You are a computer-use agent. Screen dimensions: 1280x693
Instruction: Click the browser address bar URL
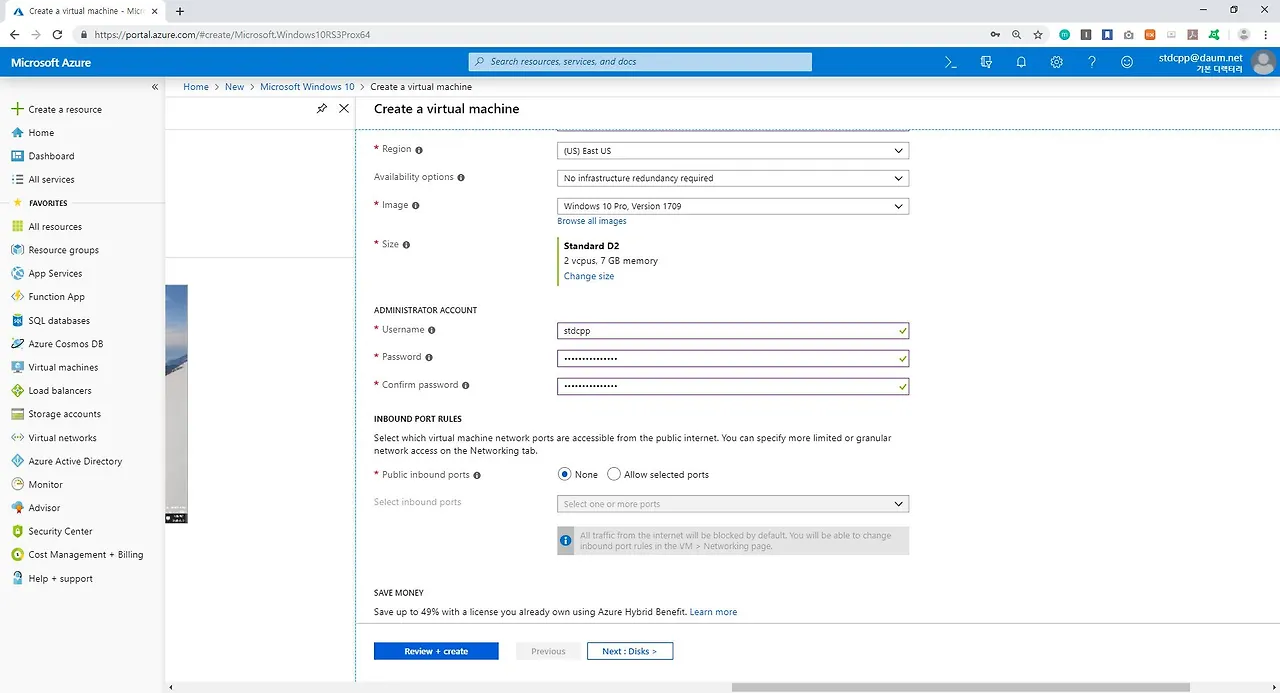tap(232, 34)
